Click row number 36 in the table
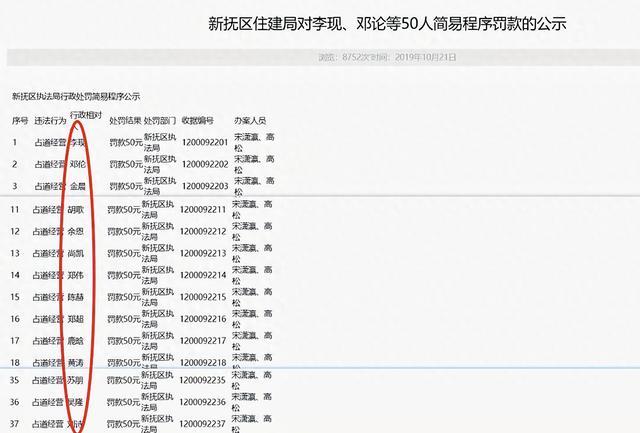 (x=16, y=402)
